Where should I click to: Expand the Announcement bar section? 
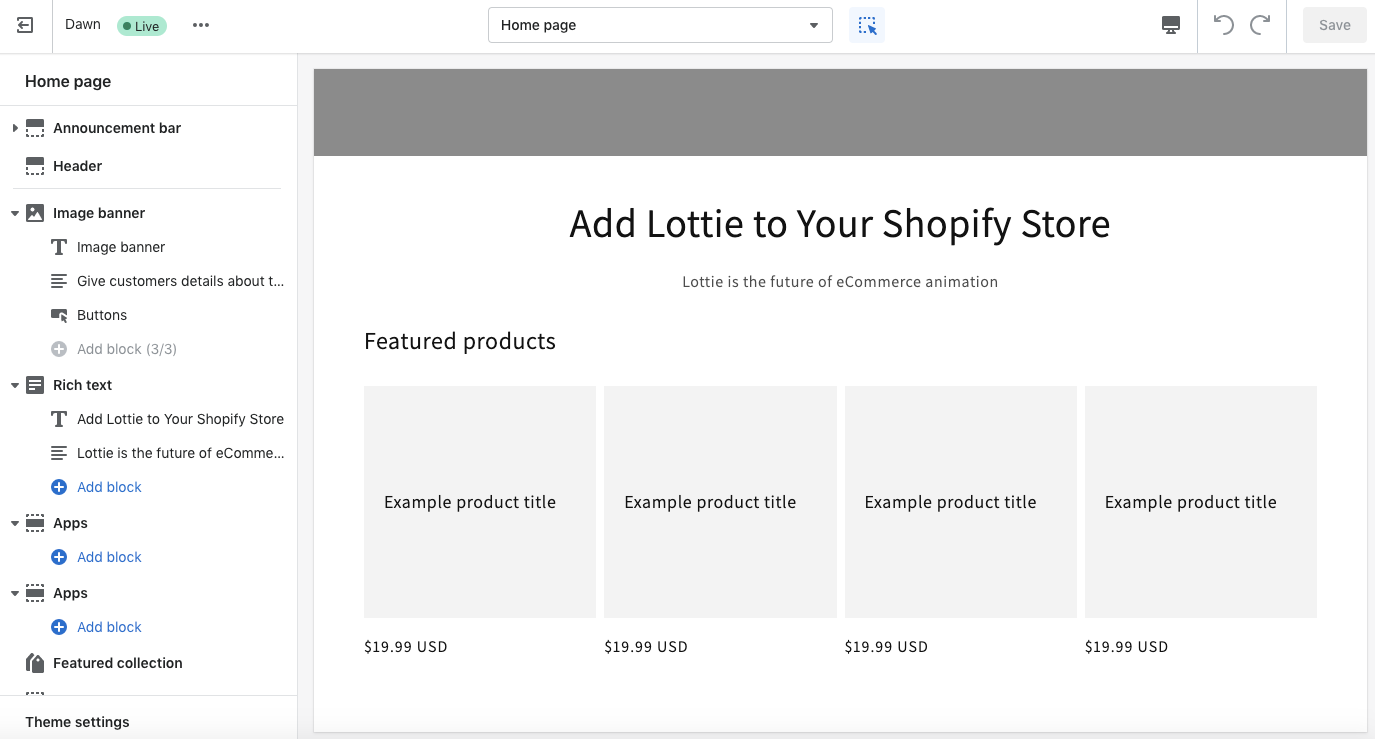[x=15, y=128]
